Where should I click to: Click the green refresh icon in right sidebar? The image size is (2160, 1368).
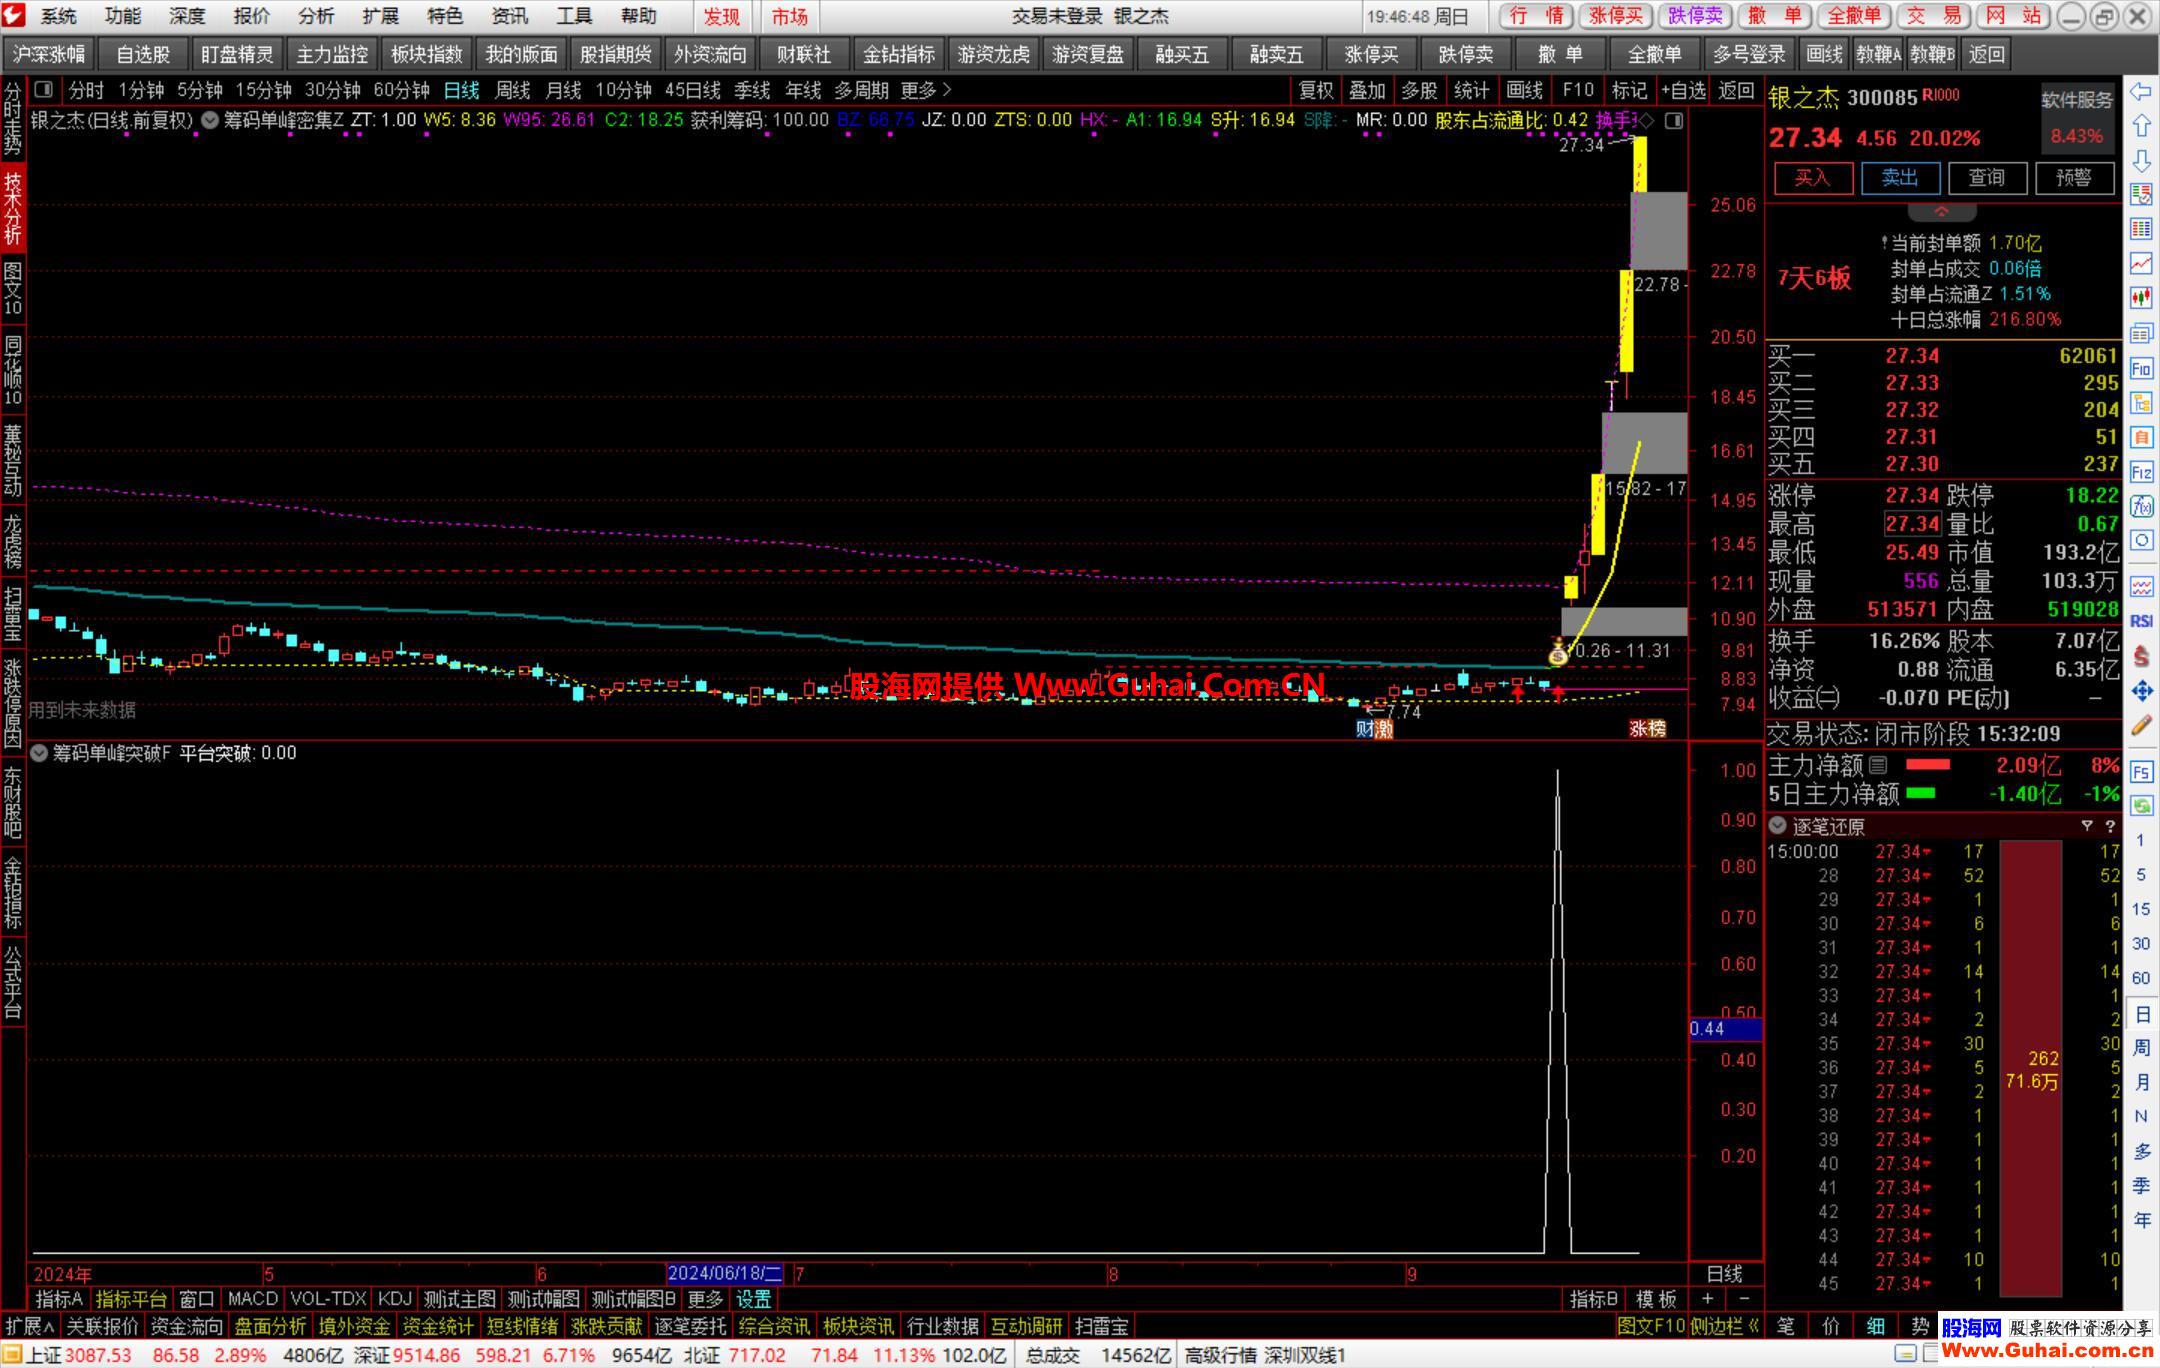[x=2140, y=805]
